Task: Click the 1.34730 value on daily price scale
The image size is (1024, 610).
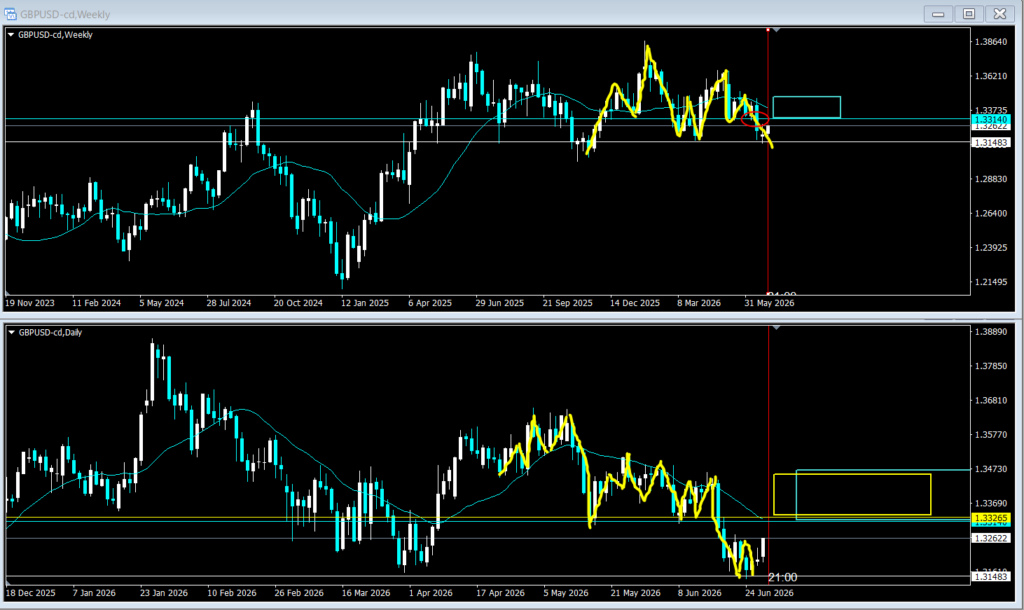Action: pyautogui.click(x=990, y=469)
